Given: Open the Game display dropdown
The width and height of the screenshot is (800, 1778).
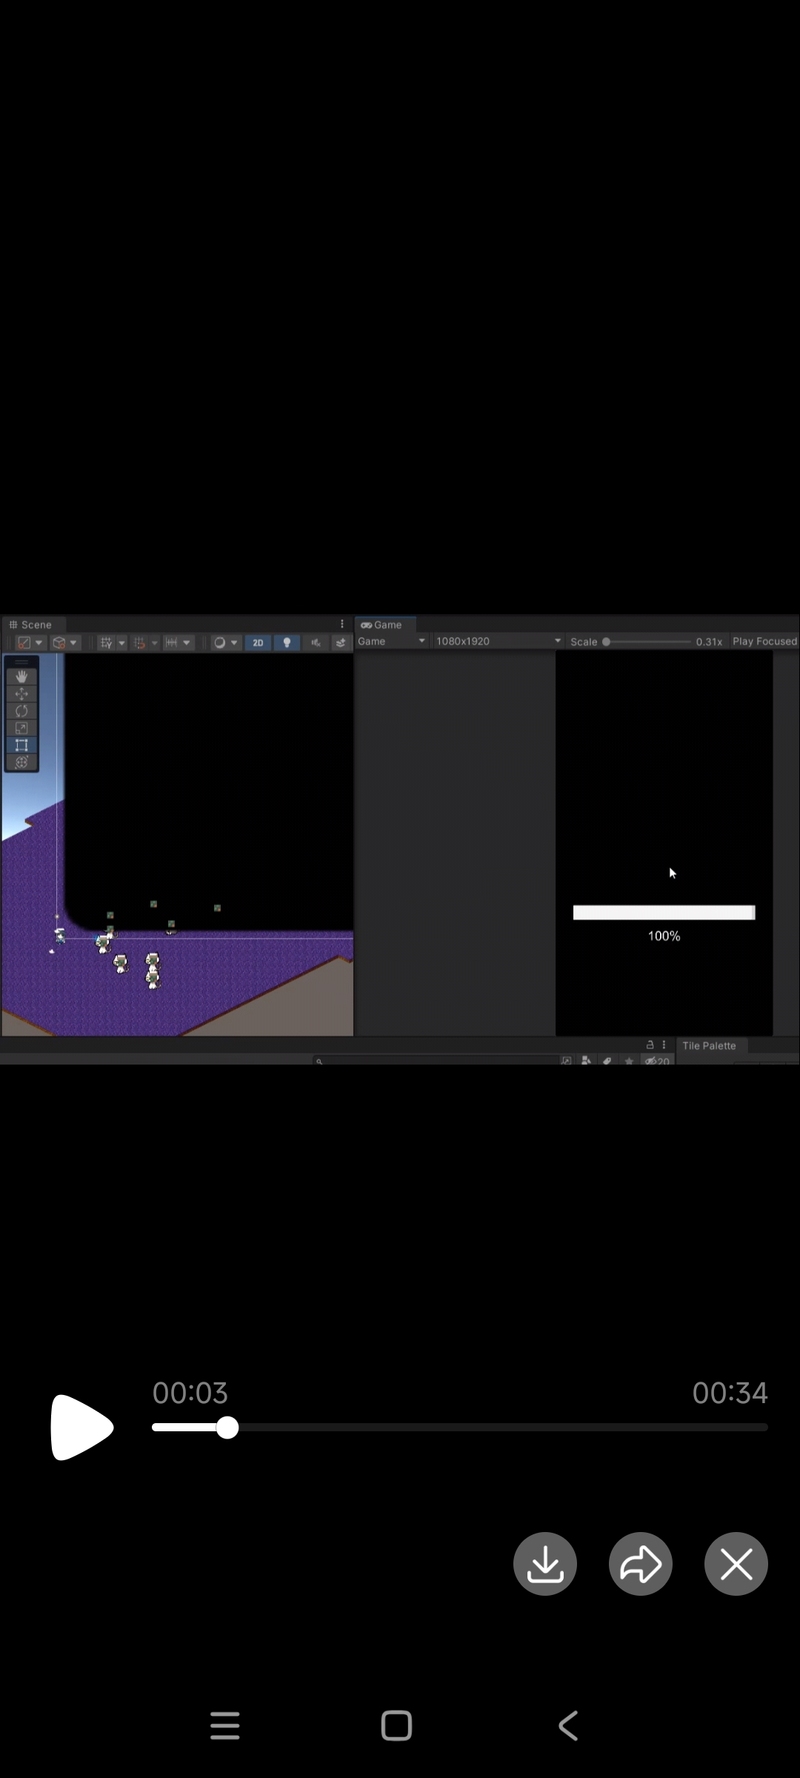Looking at the screenshot, I should [391, 642].
